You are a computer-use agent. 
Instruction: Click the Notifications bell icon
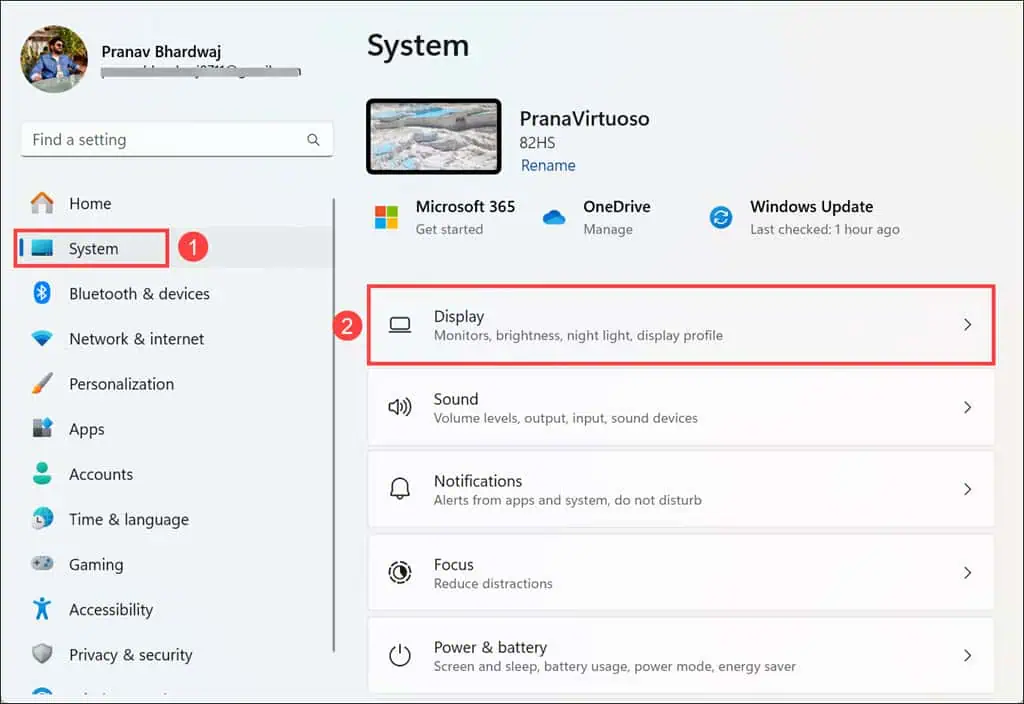[x=400, y=489]
